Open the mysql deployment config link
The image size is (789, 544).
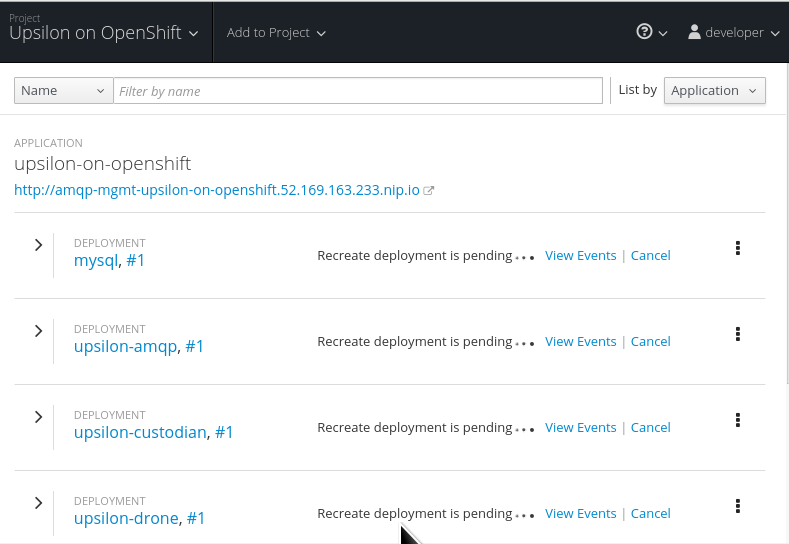click(x=96, y=261)
